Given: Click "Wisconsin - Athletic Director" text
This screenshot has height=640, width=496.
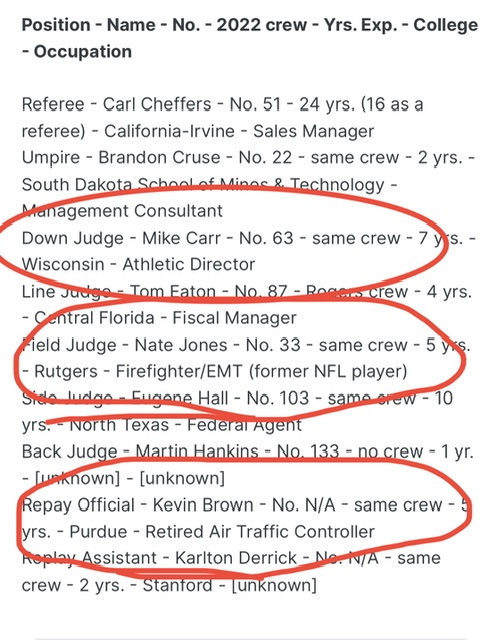Looking at the screenshot, I should [x=138, y=264].
